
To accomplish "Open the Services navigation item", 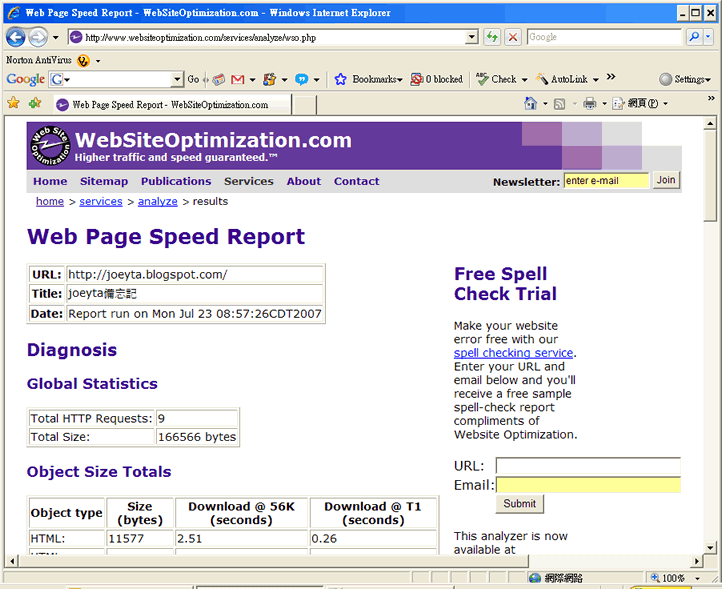I will coord(249,181).
